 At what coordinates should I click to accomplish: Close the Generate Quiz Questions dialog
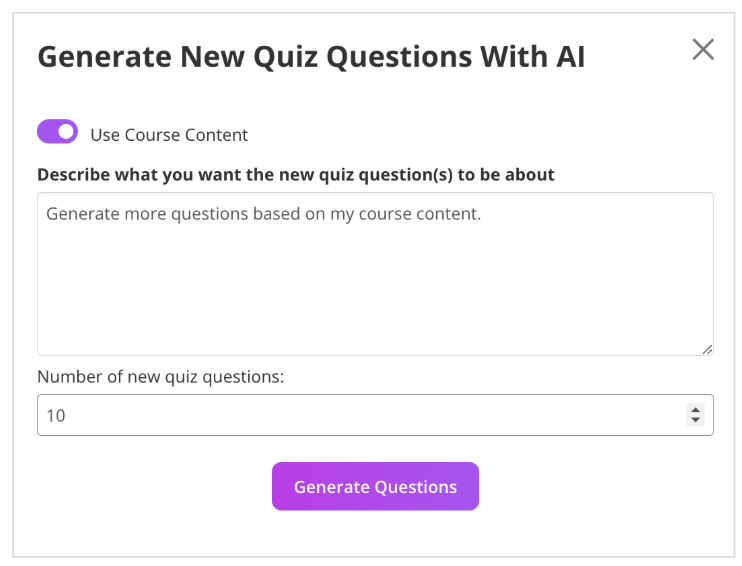pos(703,49)
